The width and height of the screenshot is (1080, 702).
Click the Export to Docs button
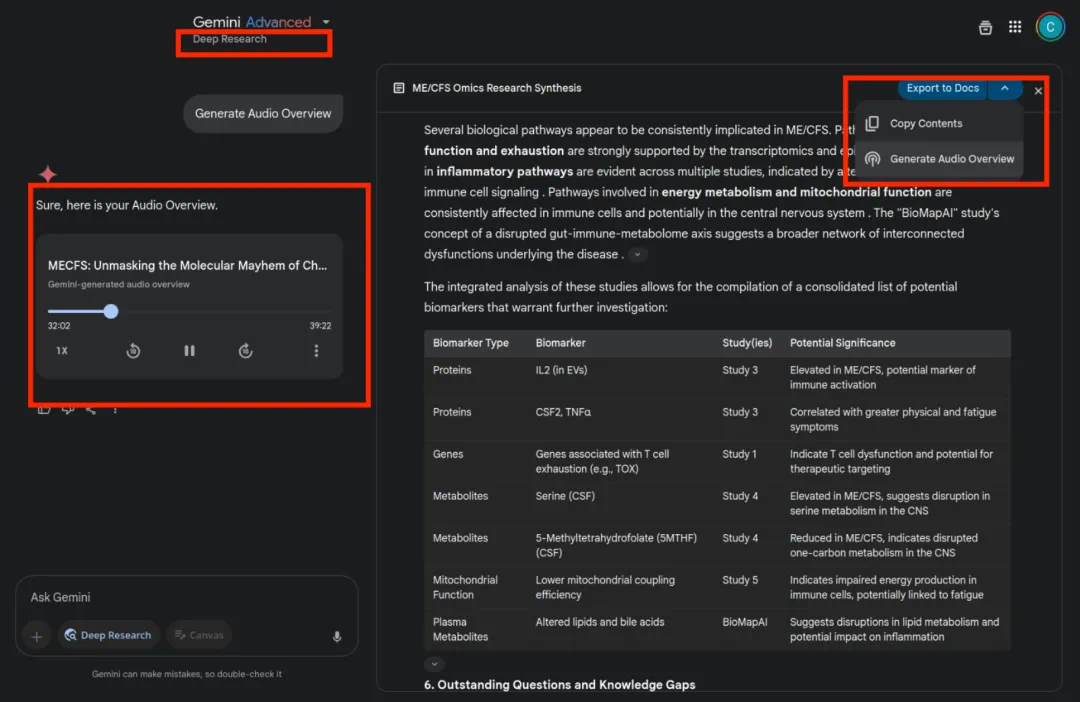point(942,88)
